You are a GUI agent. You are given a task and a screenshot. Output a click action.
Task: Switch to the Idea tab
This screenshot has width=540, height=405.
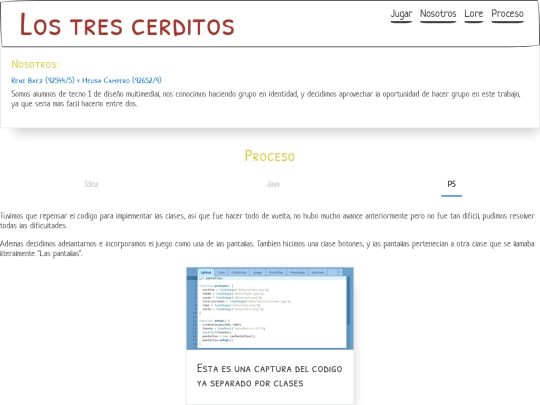[x=91, y=184]
